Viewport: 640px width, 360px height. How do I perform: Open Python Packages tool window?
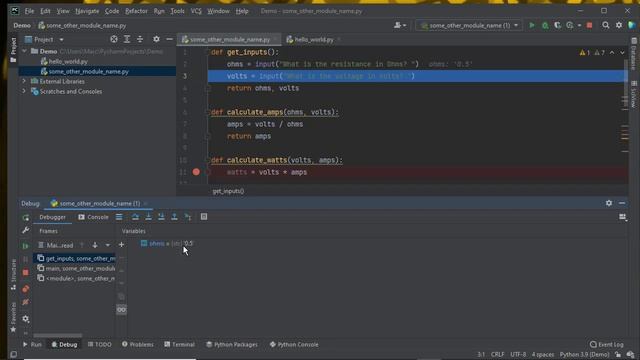[232, 344]
